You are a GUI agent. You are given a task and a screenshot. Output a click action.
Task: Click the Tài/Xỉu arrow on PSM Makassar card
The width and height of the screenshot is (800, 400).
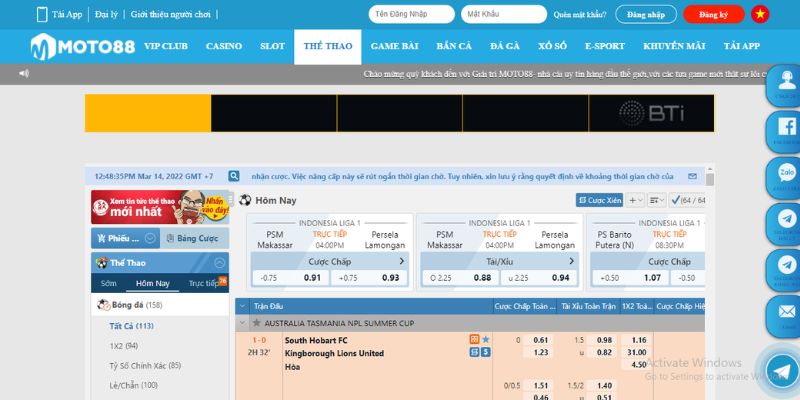point(571,261)
